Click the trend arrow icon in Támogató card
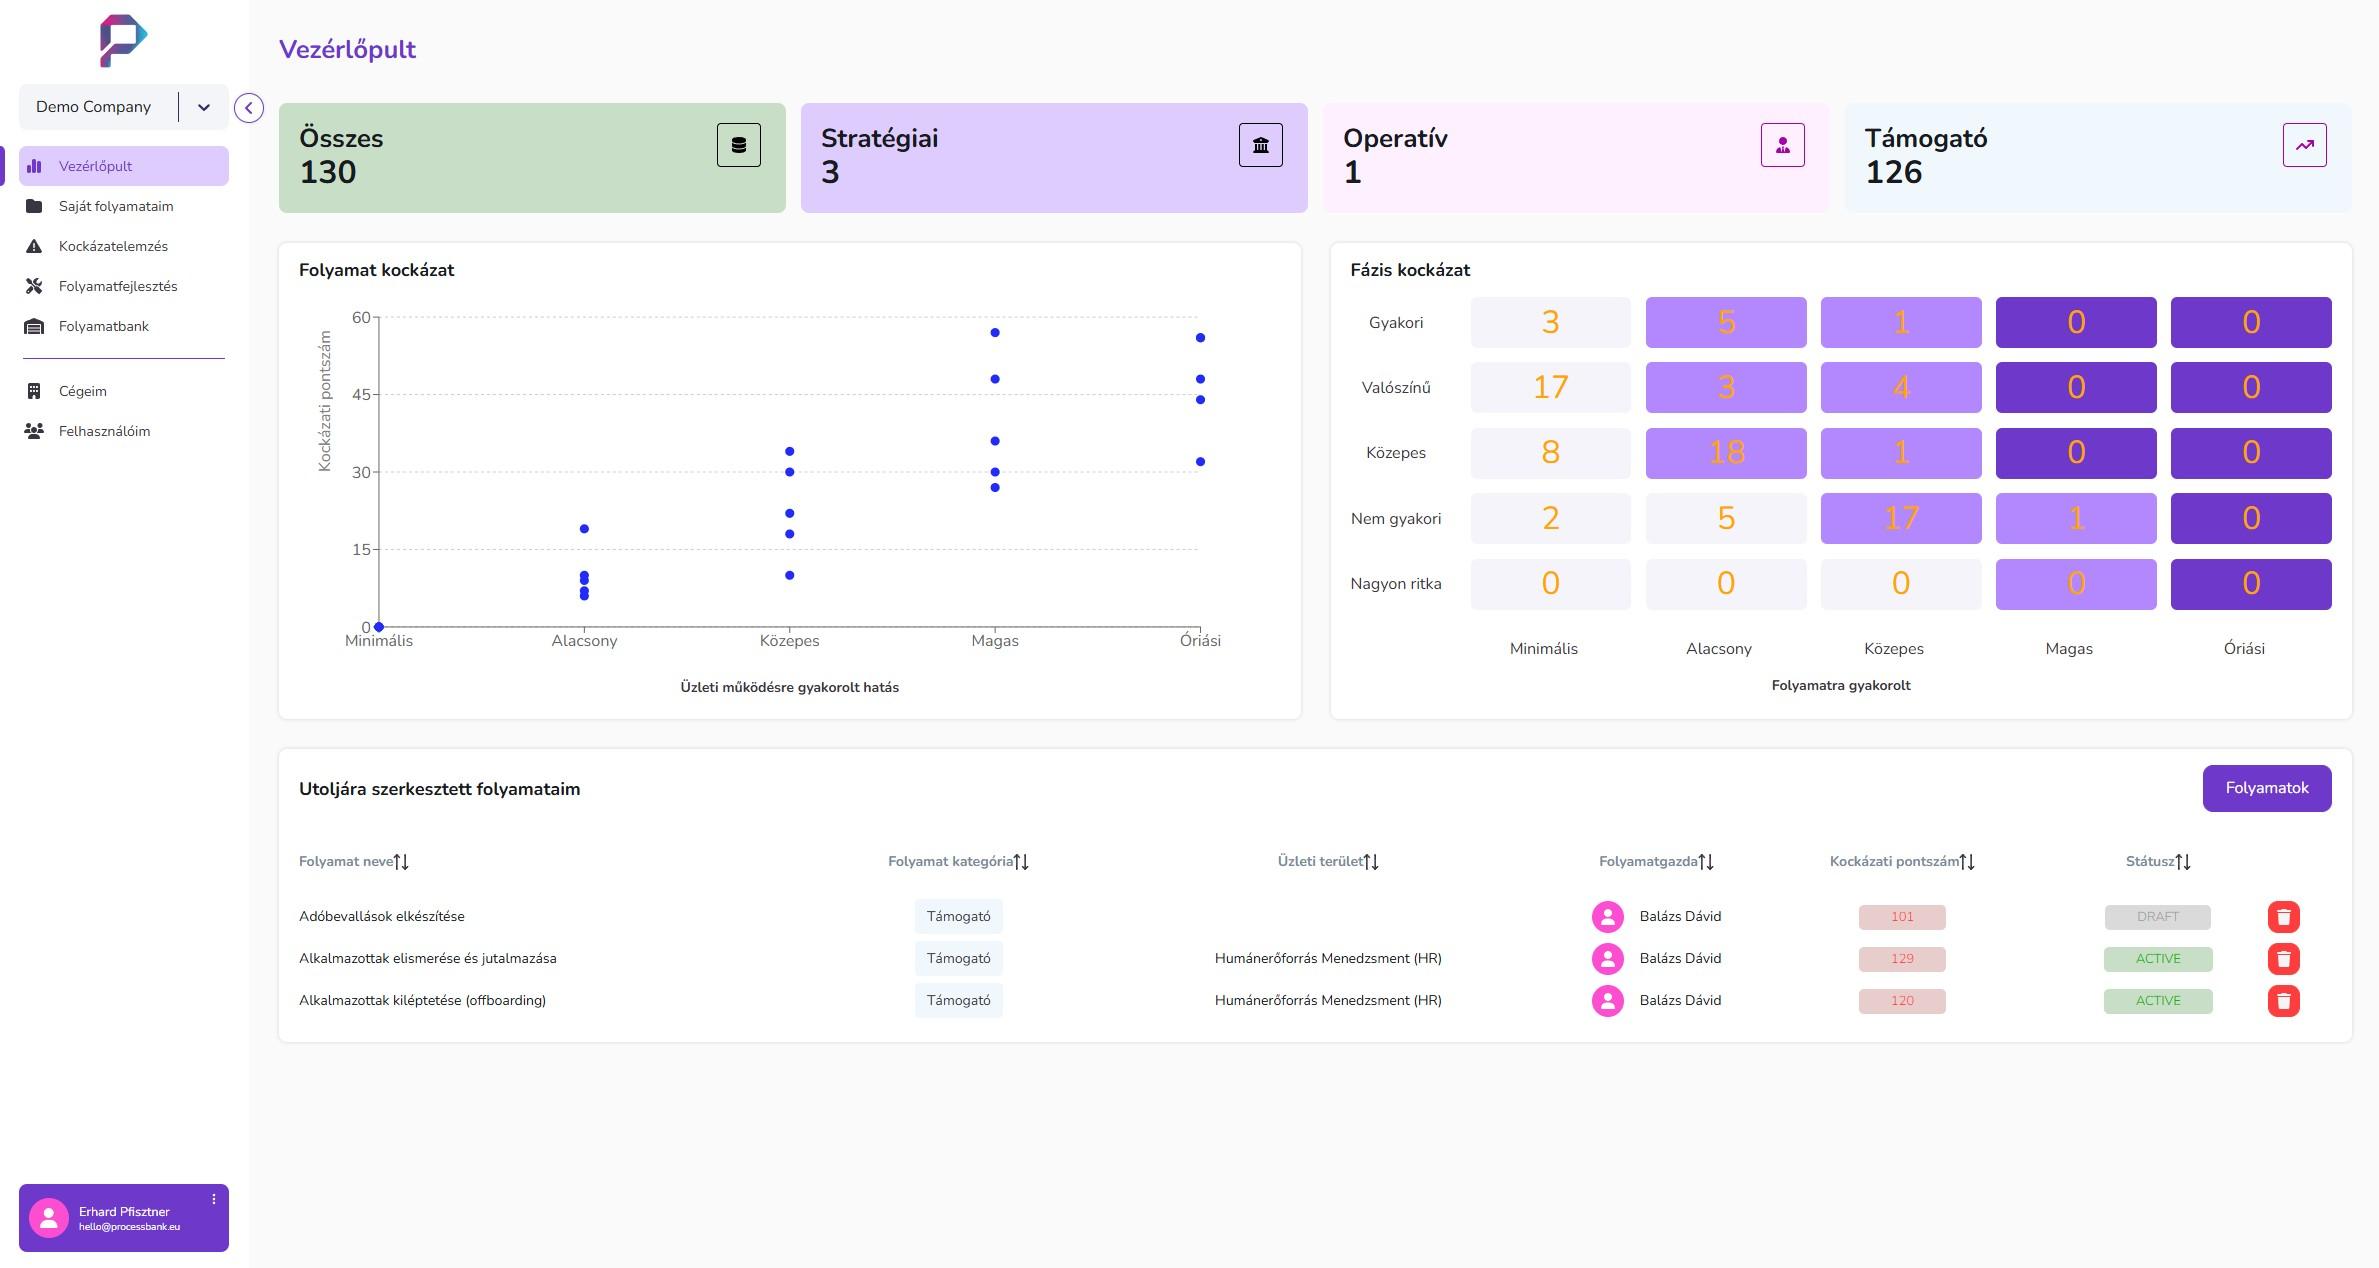This screenshot has width=2379, height=1268. (x=2304, y=145)
